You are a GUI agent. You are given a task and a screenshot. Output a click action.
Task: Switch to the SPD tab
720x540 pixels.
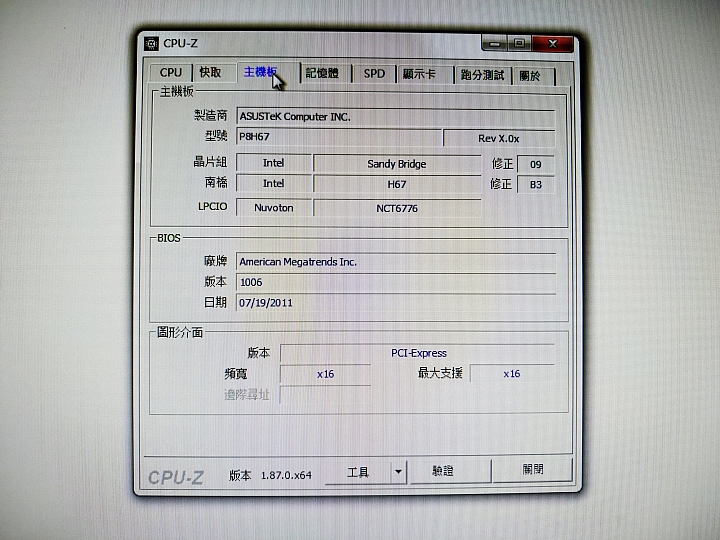(374, 74)
